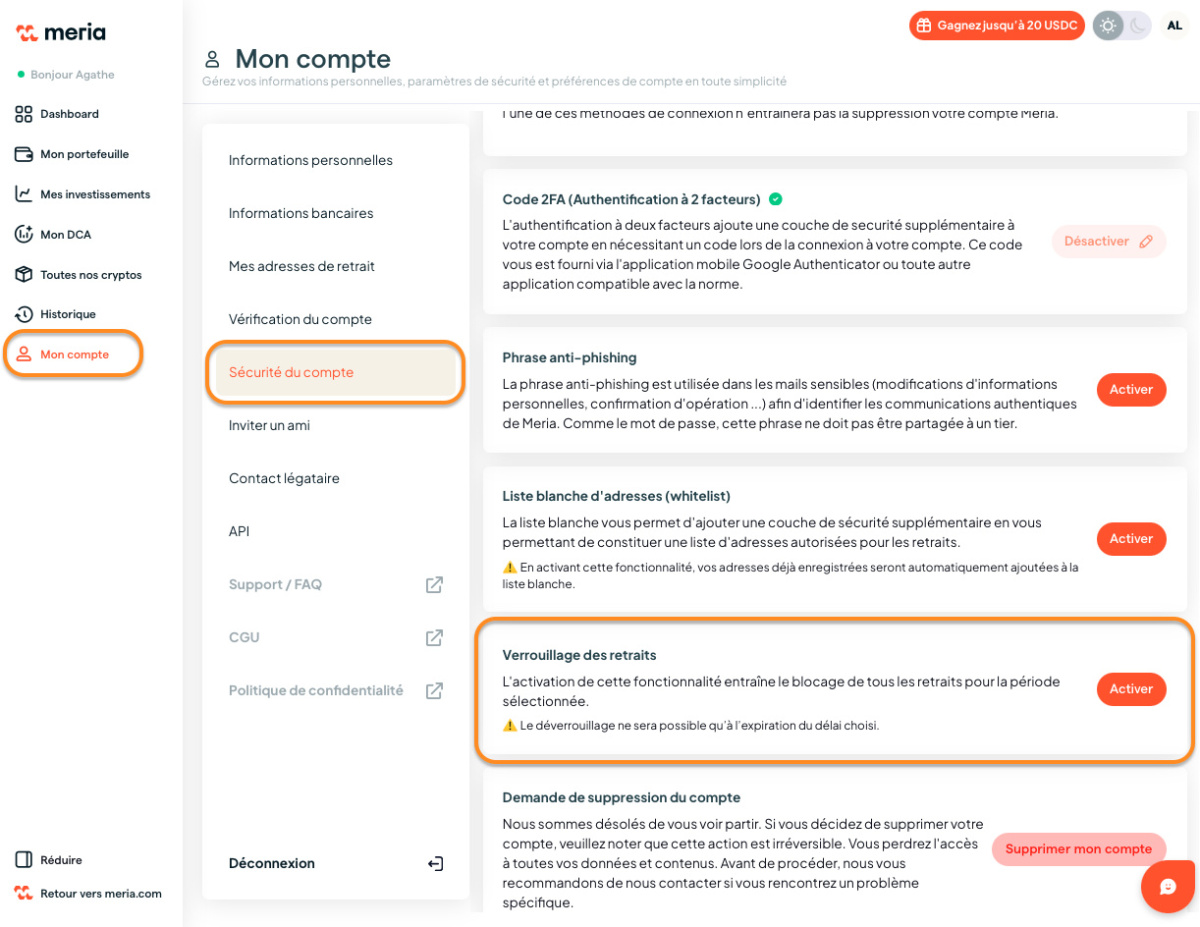Click Demande de suppression du compte heading
1200x927 pixels.
point(621,797)
